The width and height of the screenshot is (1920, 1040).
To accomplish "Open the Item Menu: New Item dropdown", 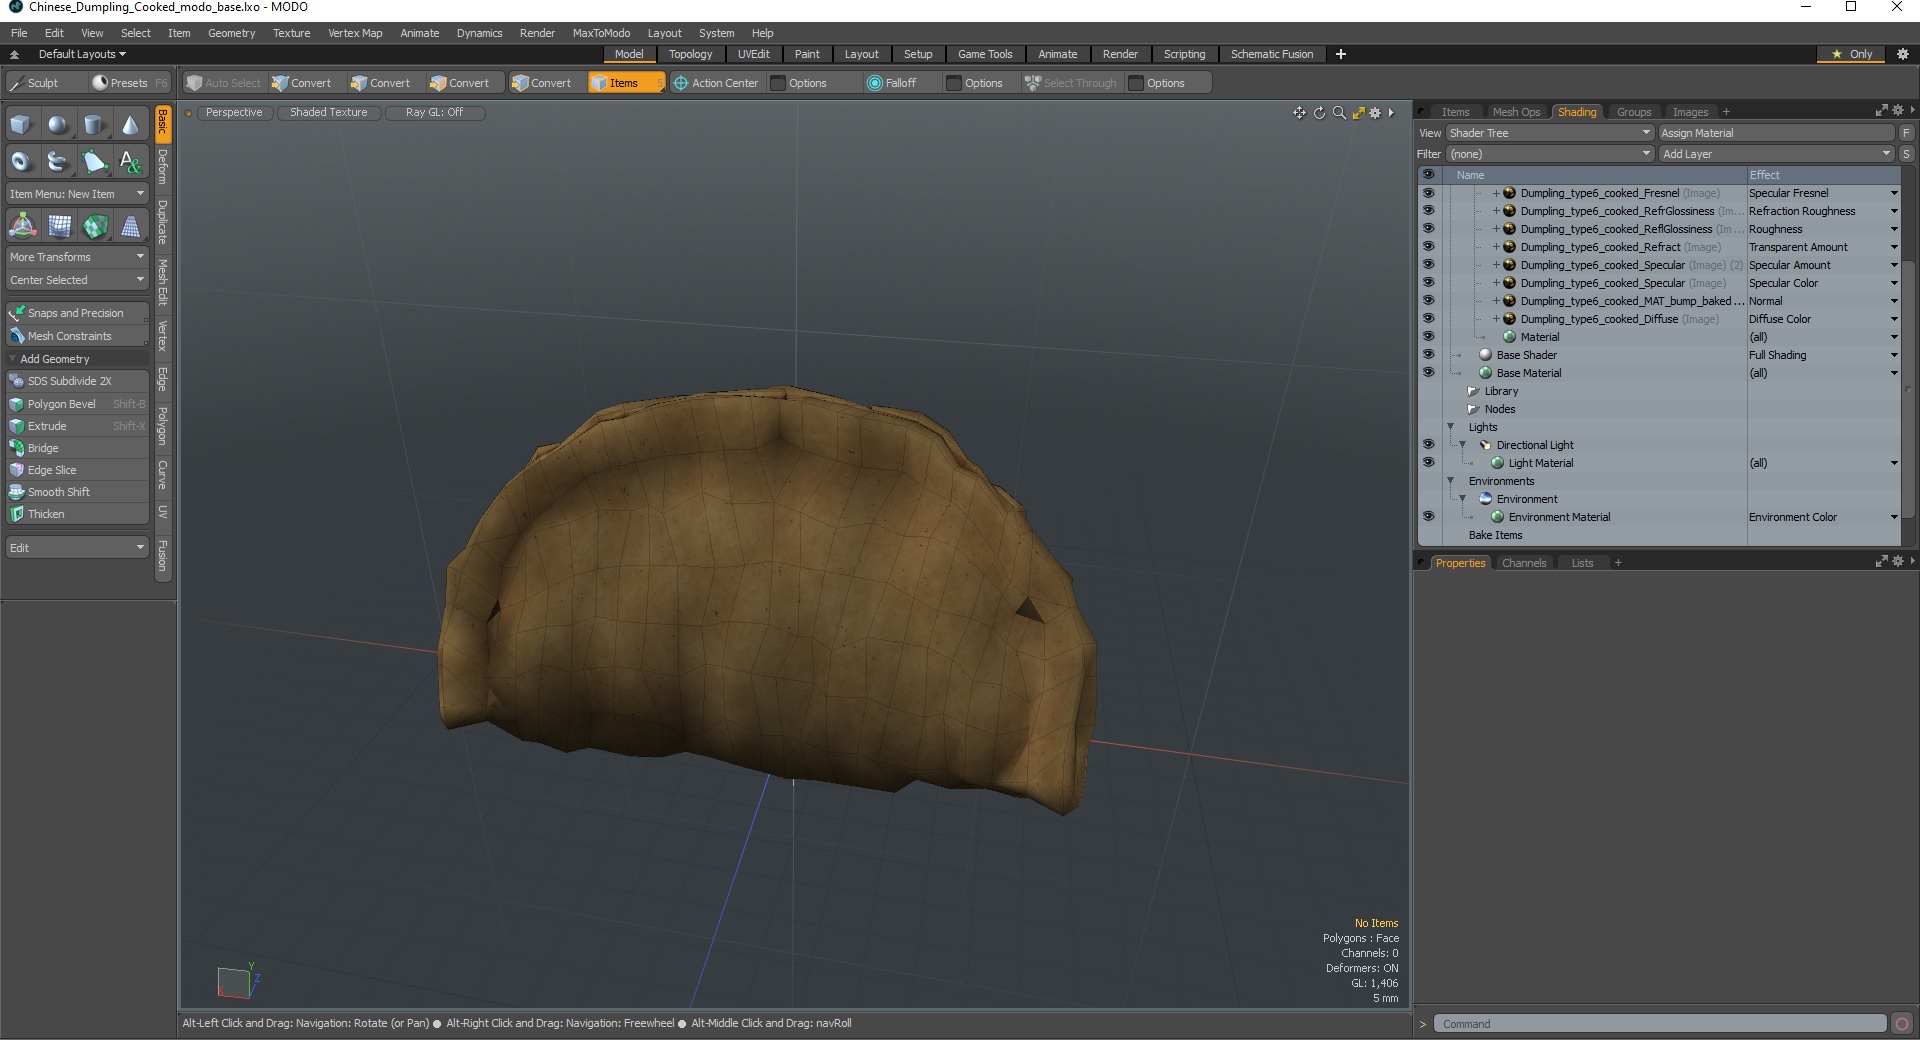I will click(x=77, y=194).
